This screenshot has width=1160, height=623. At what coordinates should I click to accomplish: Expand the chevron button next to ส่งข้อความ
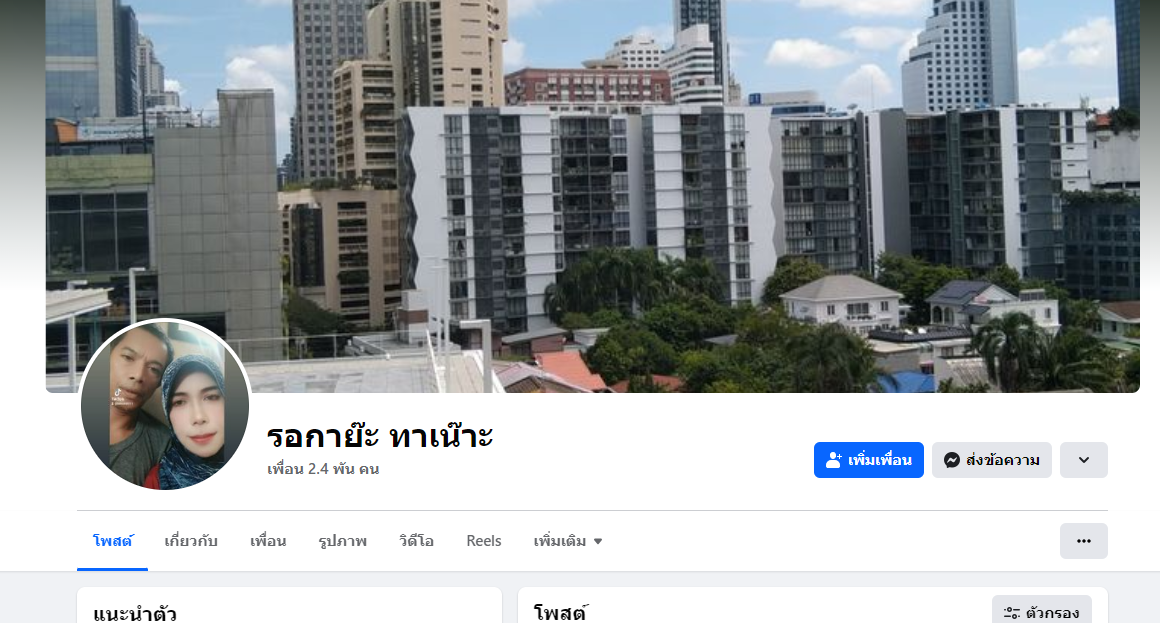click(x=1084, y=460)
